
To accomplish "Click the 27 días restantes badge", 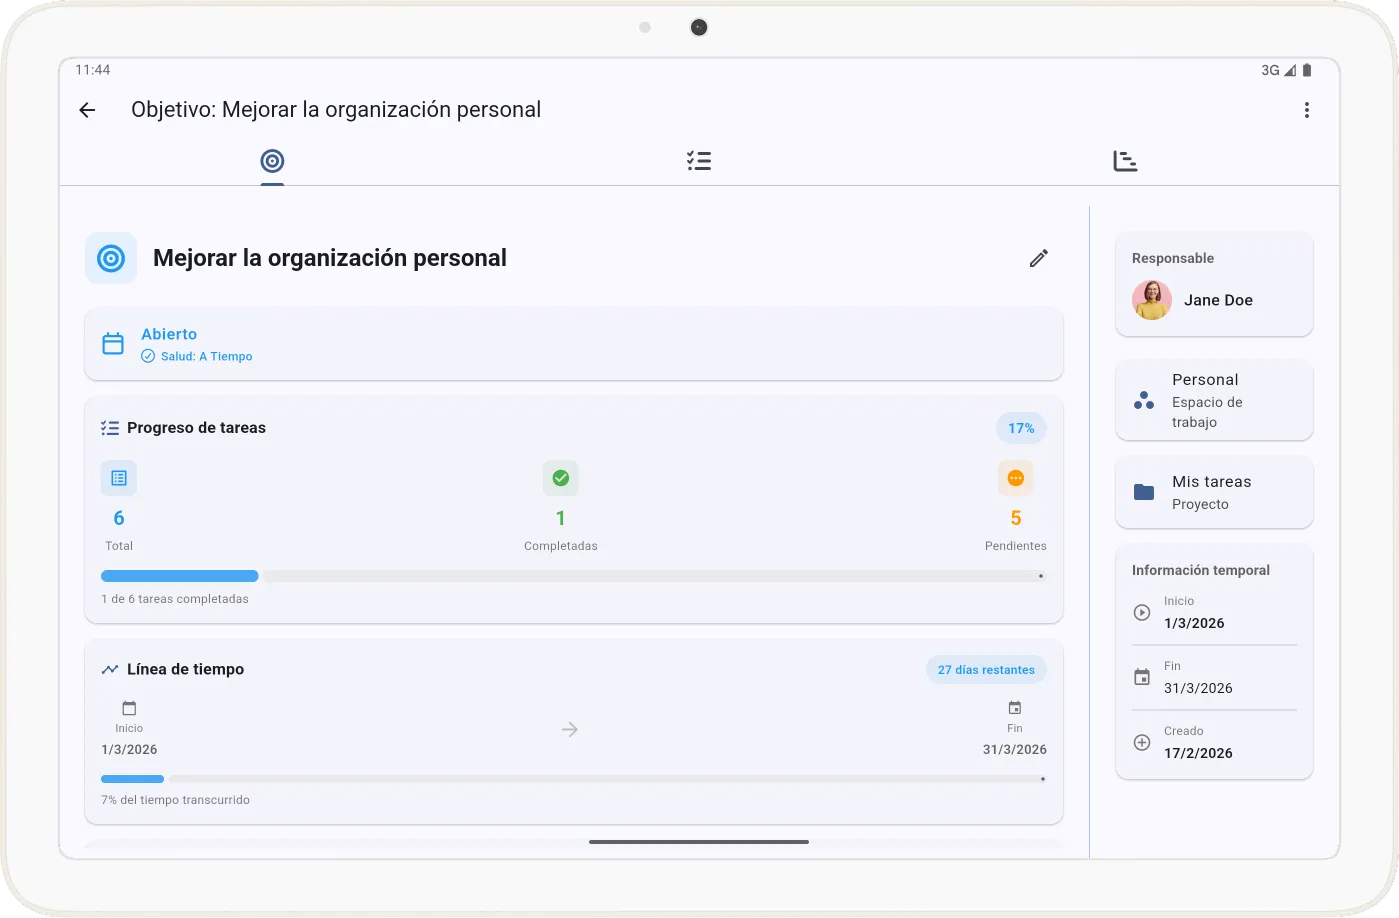I will coord(986,669).
